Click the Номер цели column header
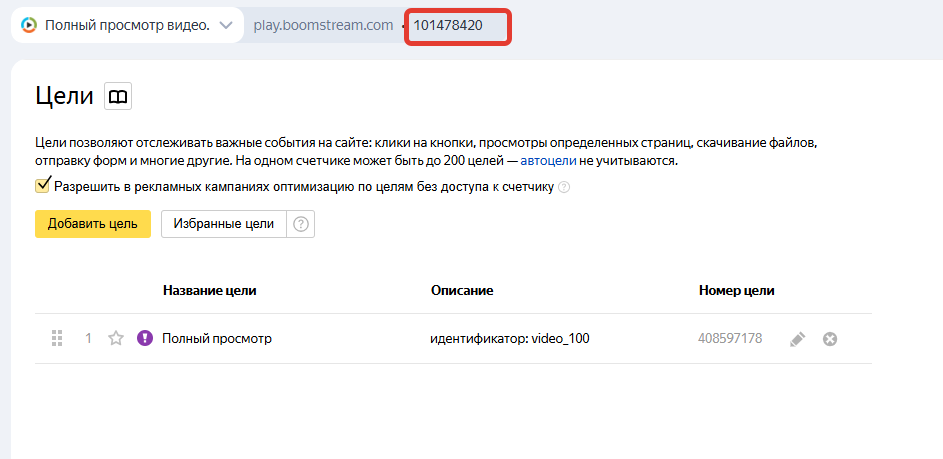The image size is (943, 459). [737, 291]
